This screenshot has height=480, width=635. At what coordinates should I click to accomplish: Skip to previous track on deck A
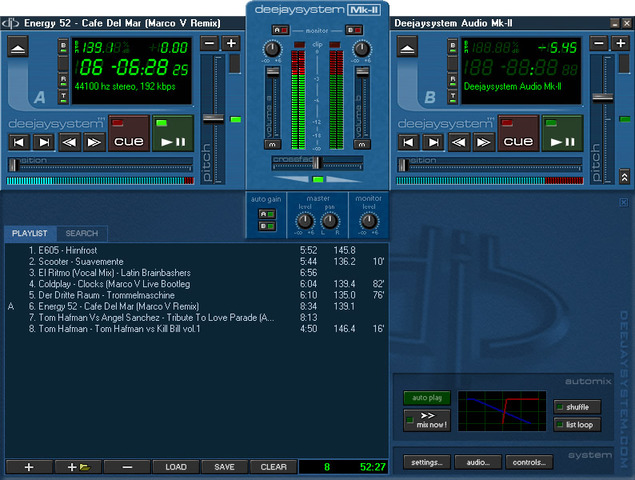click(19, 142)
